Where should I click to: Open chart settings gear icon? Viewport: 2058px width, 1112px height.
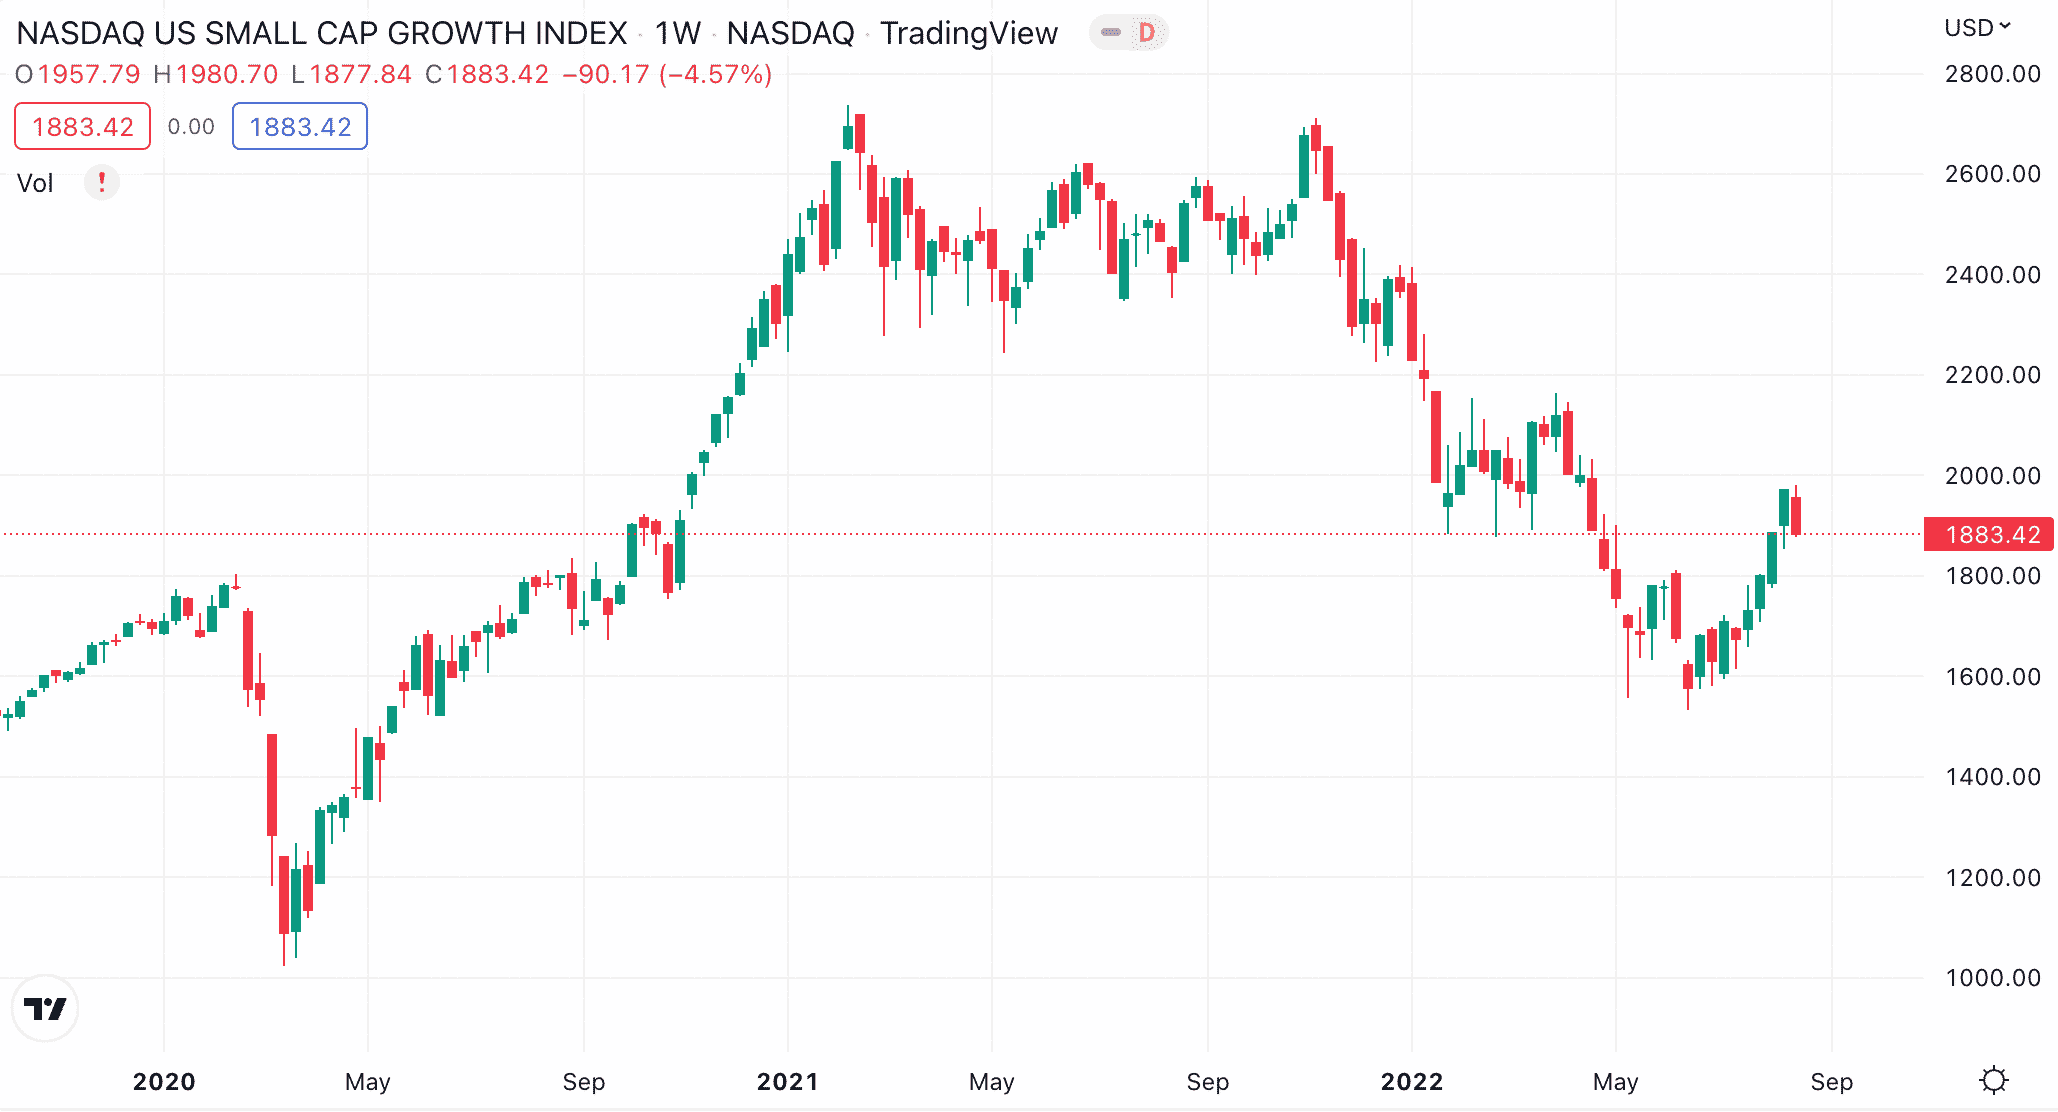click(x=1993, y=1080)
